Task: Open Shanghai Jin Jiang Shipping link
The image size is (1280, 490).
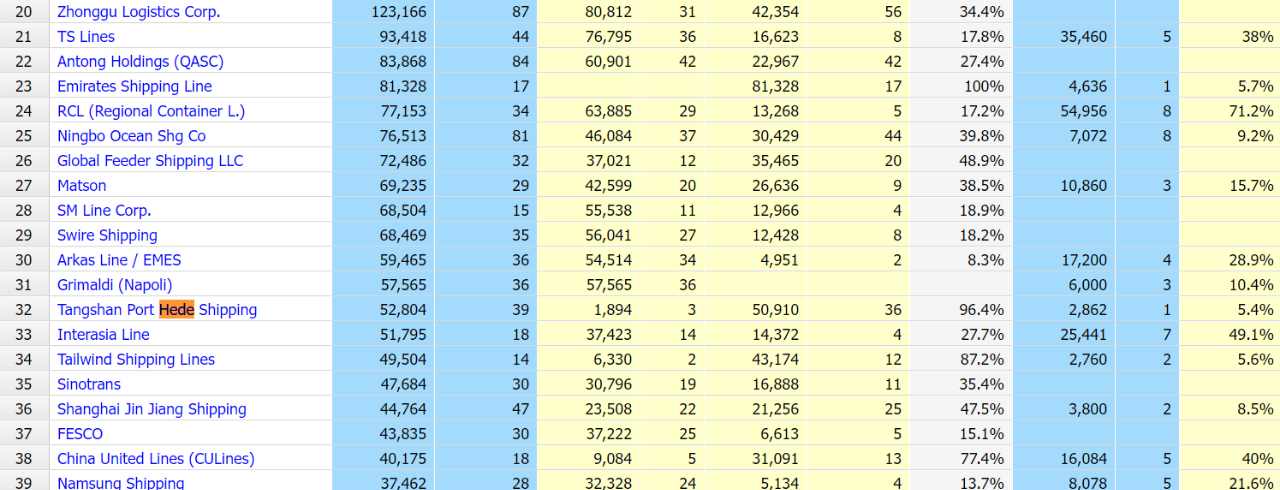Action: tap(151, 409)
